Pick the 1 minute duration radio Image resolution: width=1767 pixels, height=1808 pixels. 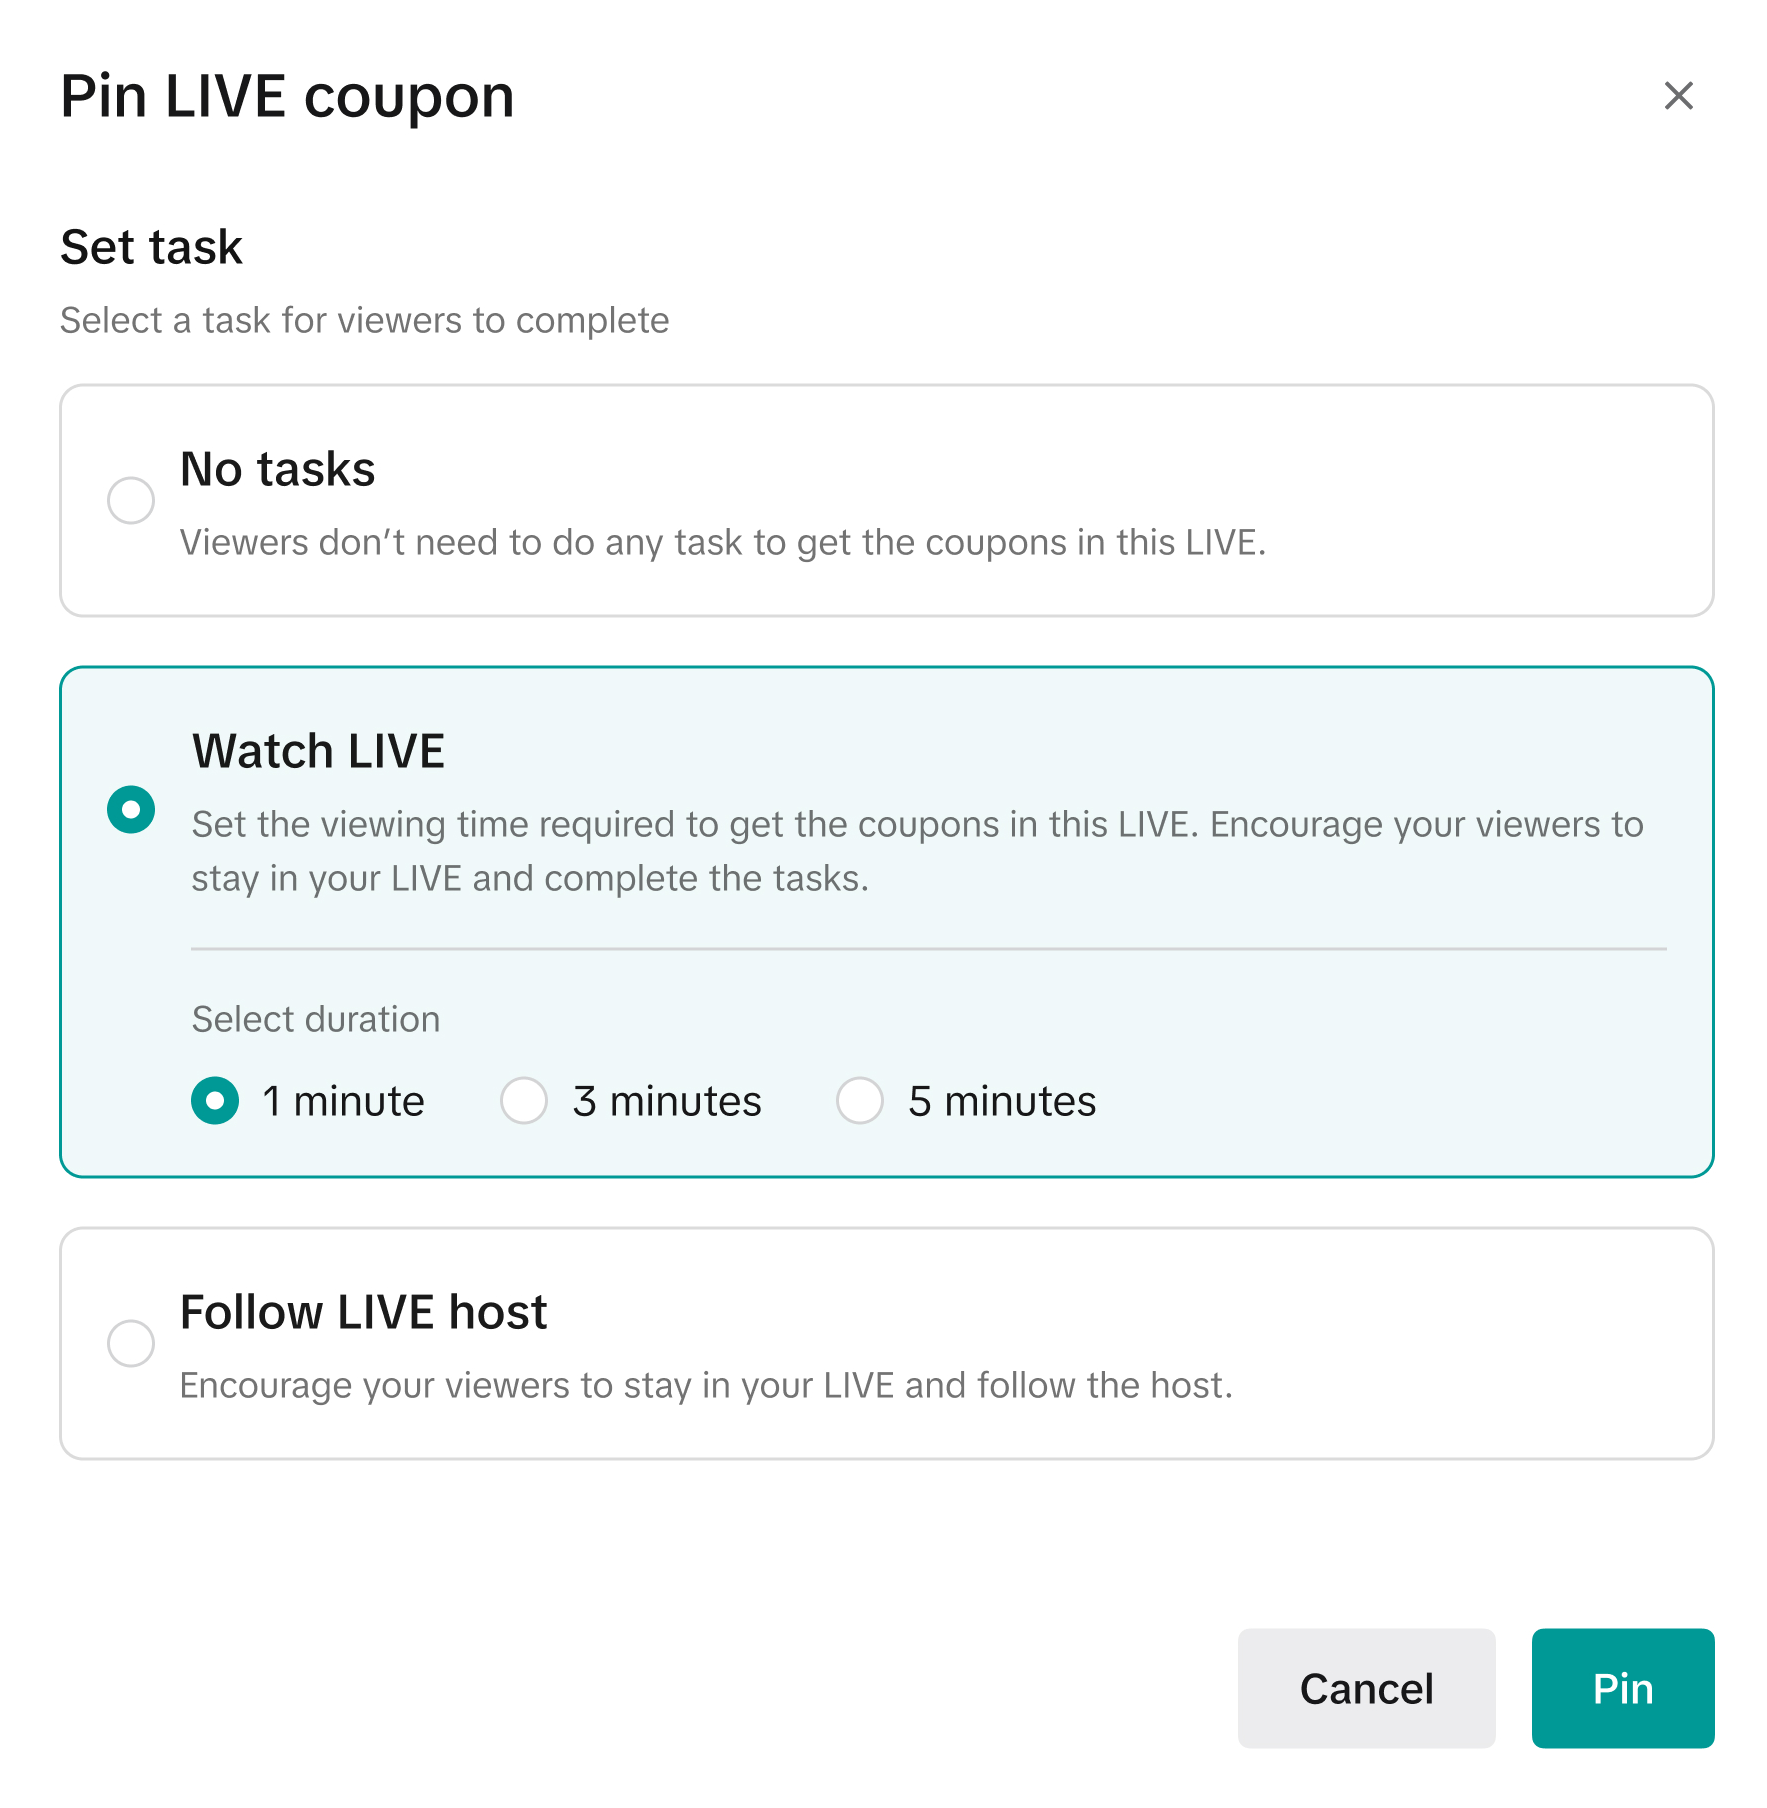coord(215,1101)
